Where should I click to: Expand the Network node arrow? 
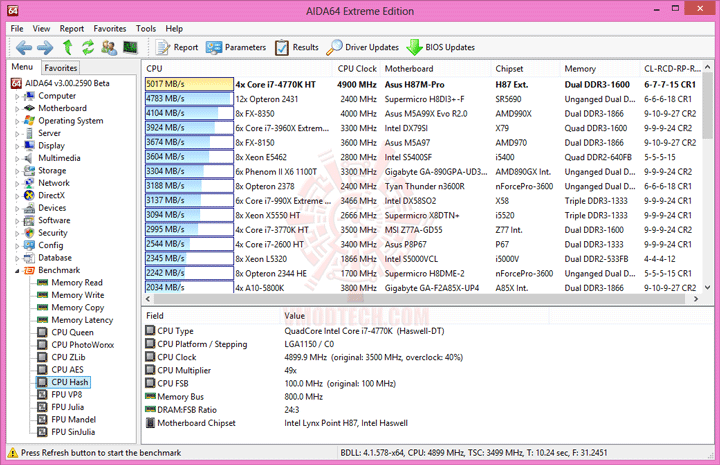(x=17, y=184)
